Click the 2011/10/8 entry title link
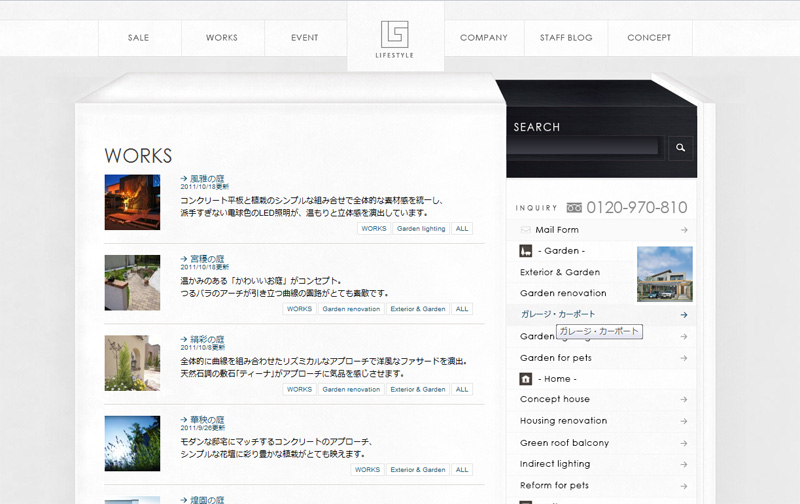 207,339
